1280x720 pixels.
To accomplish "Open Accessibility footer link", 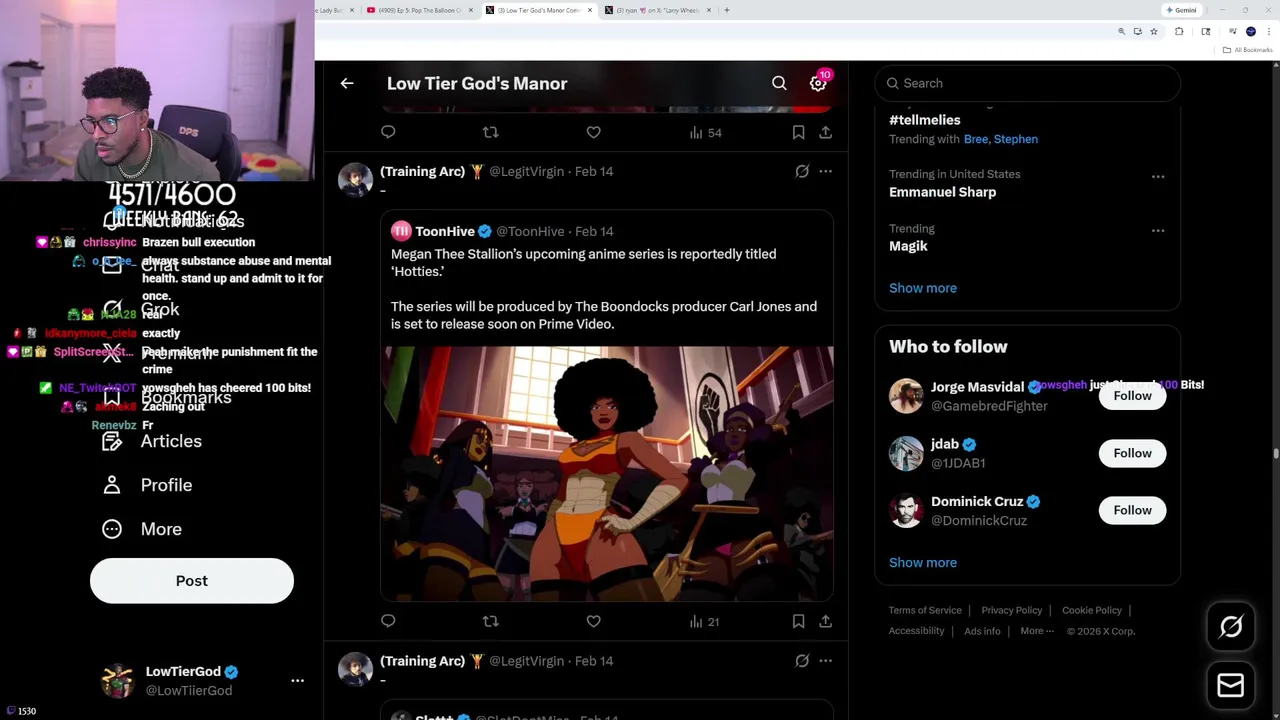I will [916, 631].
